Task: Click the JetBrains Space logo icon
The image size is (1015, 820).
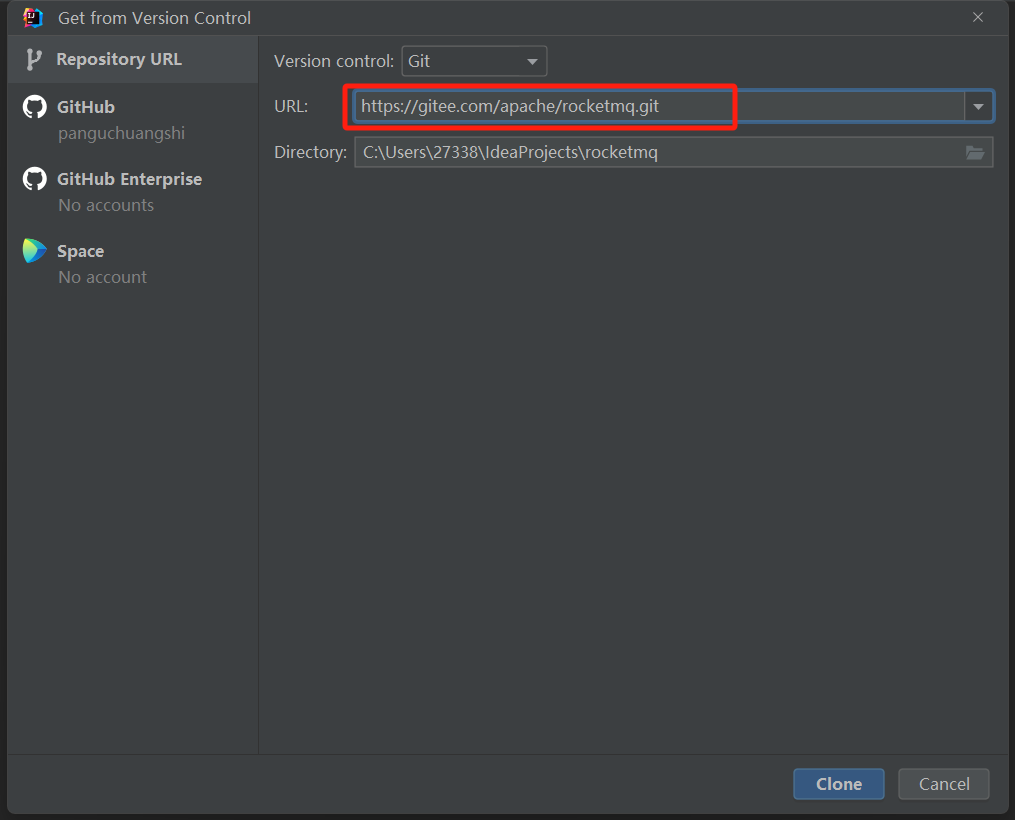Action: [35, 250]
